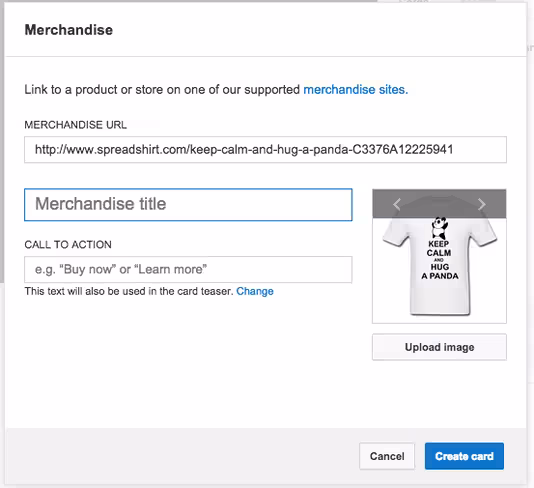Click the Link to a product description text
Viewport: 534px width, 488px height.
click(x=162, y=90)
